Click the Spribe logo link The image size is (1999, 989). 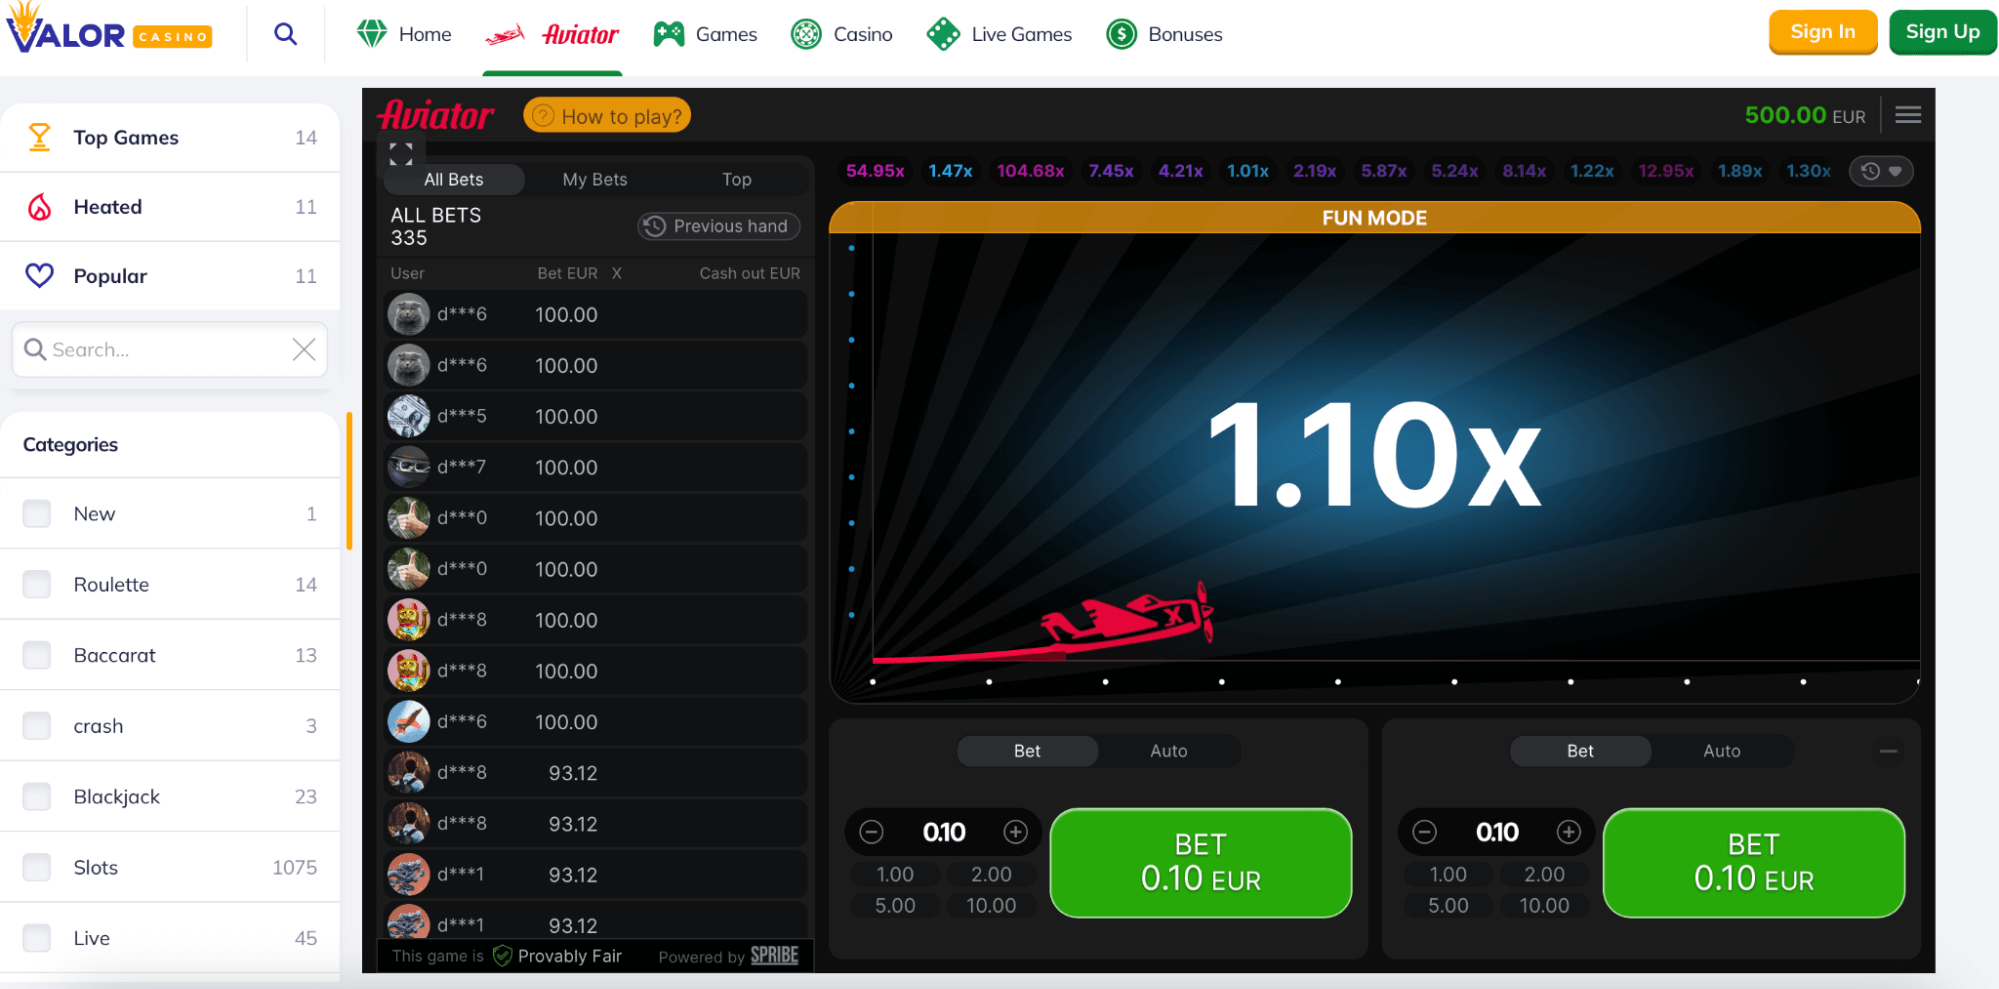pyautogui.click(x=774, y=956)
